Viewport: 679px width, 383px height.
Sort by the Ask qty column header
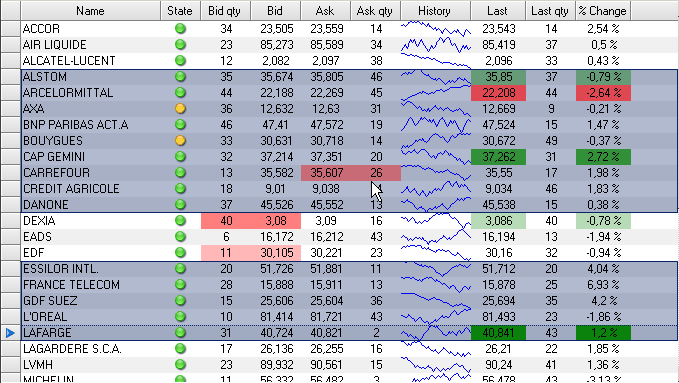coord(375,11)
